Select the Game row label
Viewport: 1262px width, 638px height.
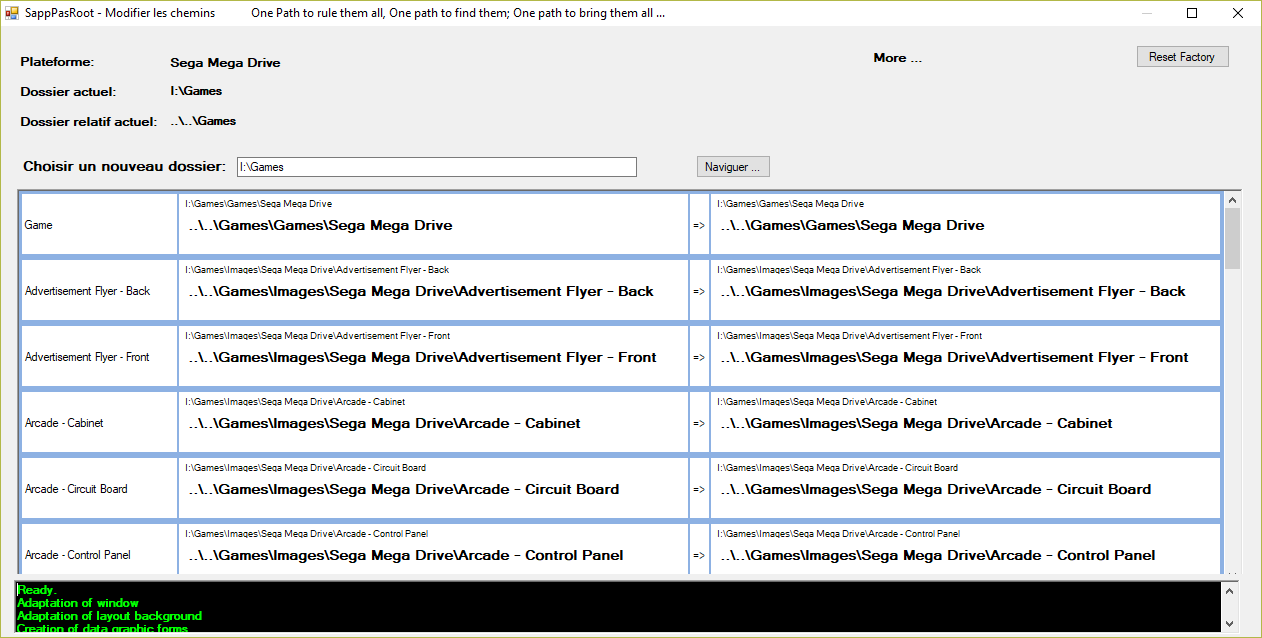point(38,225)
